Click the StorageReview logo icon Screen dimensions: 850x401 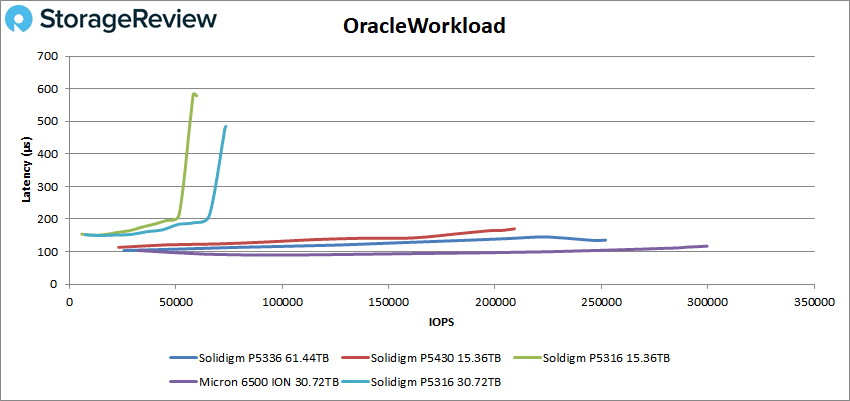pyautogui.click(x=20, y=20)
